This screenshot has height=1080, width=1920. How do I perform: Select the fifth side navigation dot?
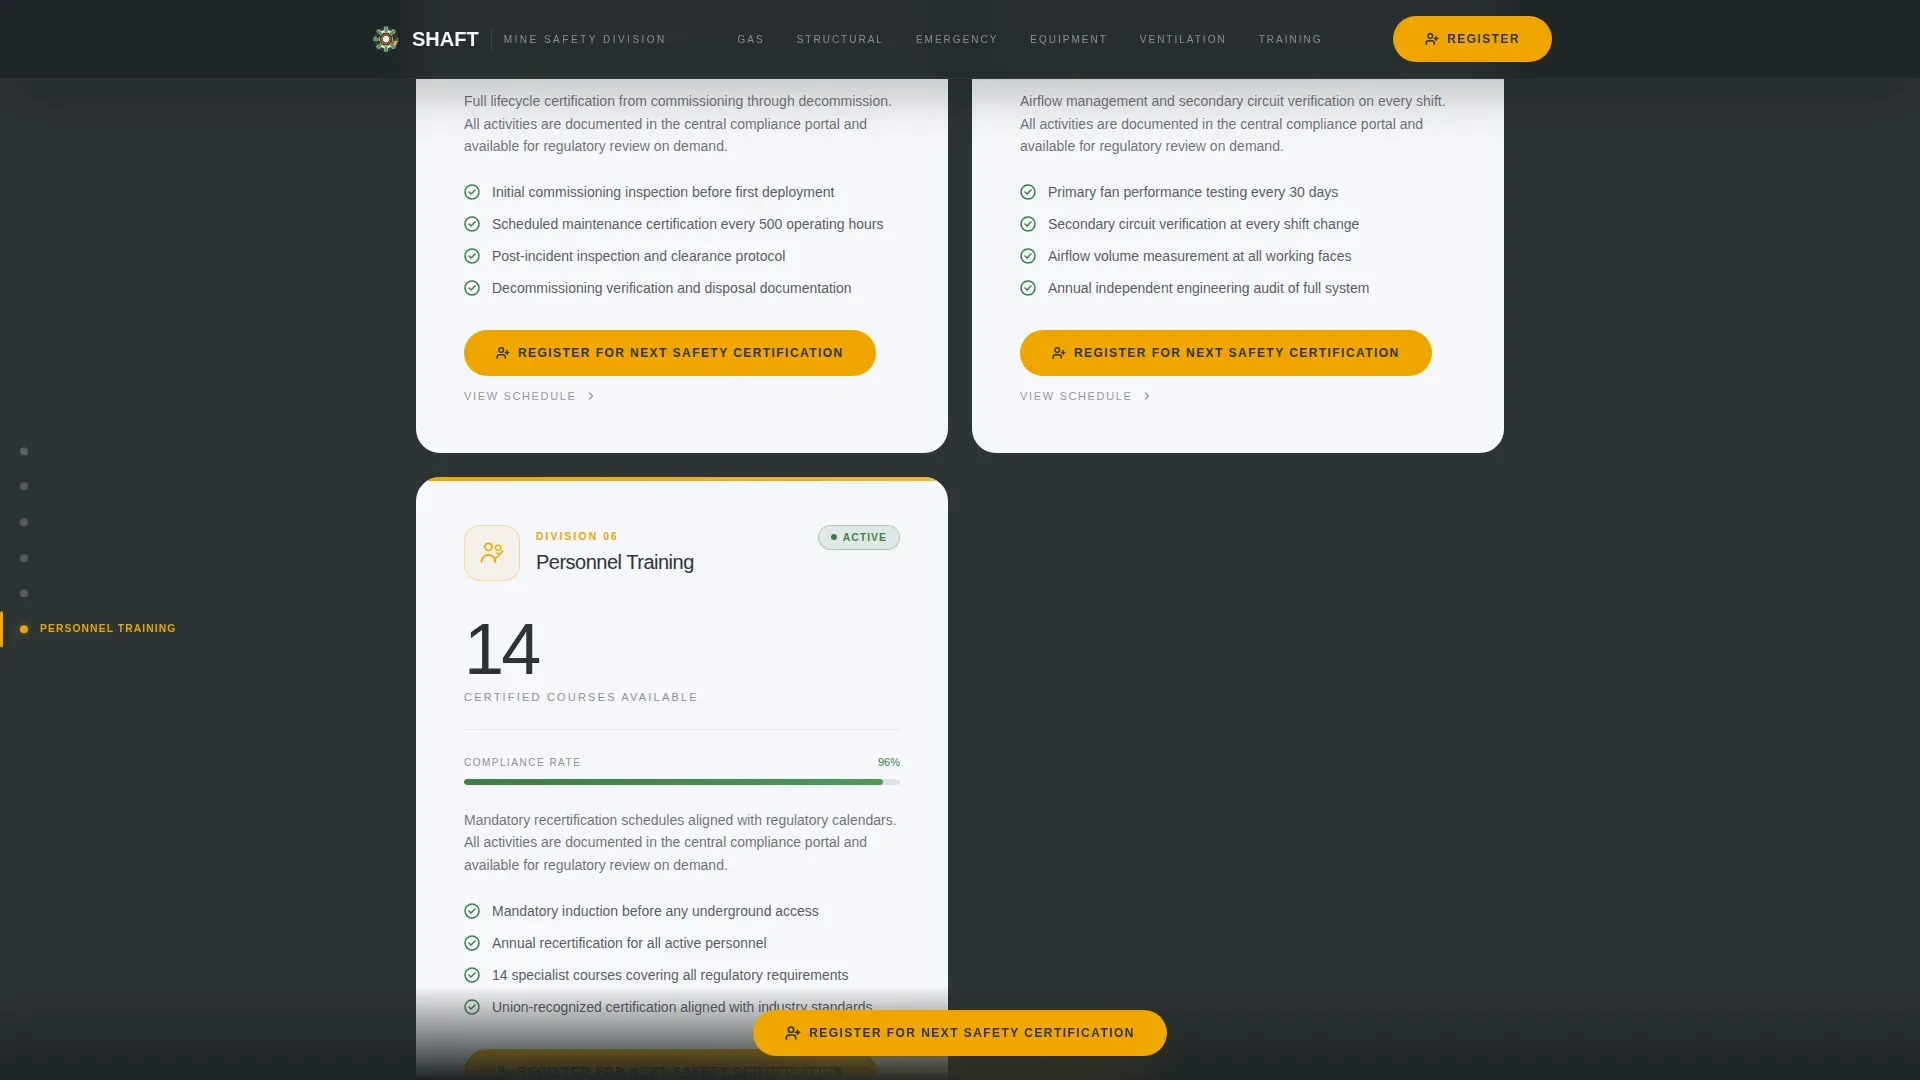24,593
